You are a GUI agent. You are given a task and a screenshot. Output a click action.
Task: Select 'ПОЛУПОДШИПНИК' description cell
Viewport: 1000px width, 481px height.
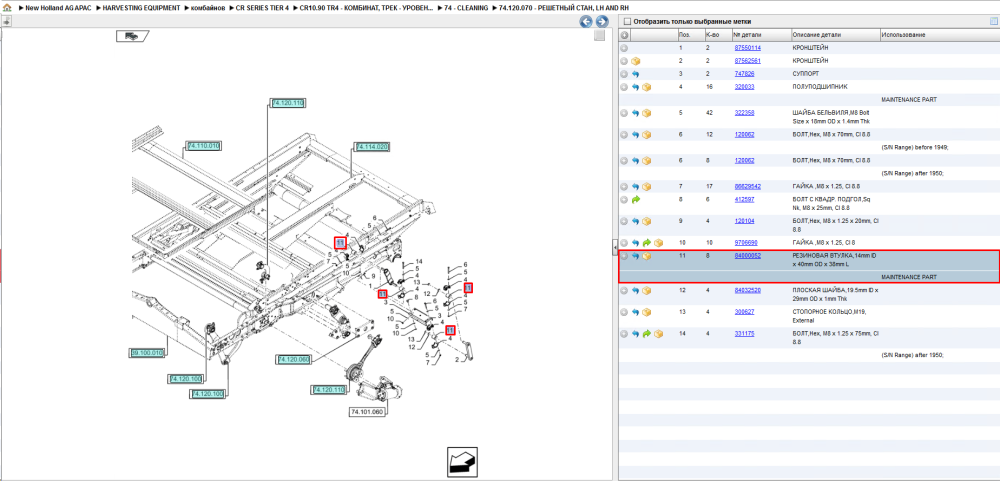(820, 87)
